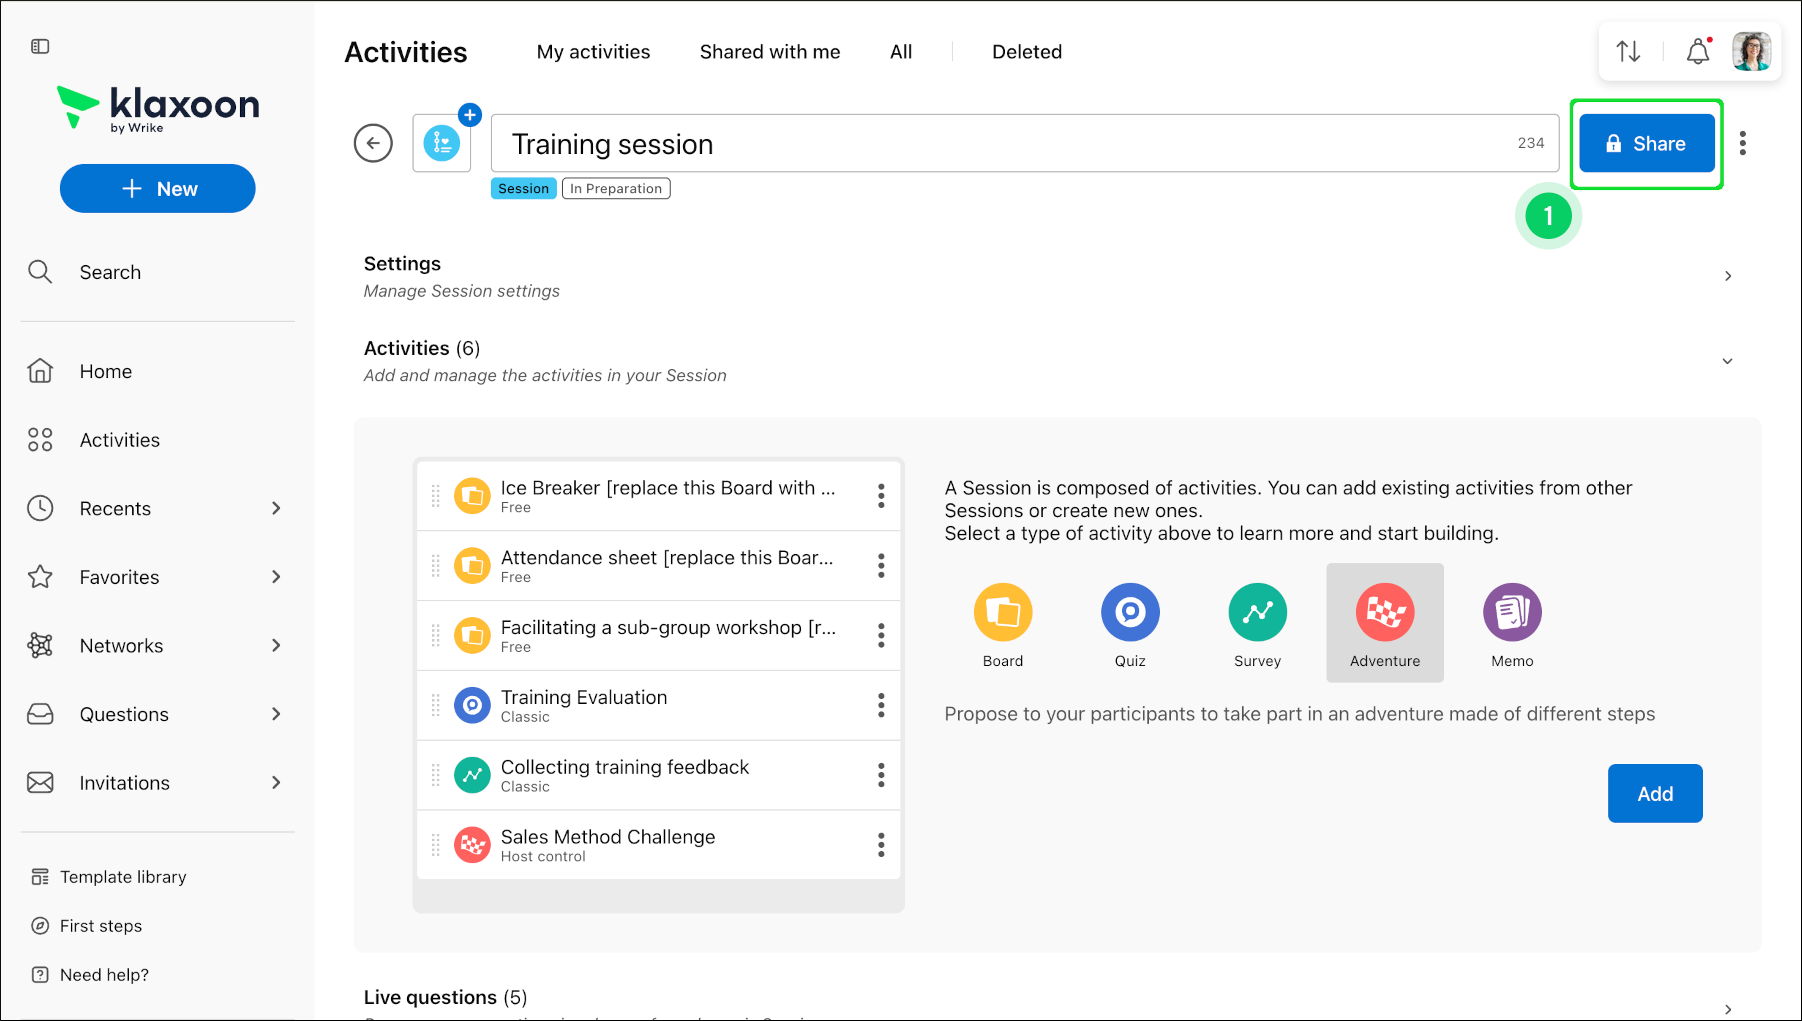This screenshot has height=1021, width=1802.
Task: Switch to Shared with me tab
Action: pos(770,52)
